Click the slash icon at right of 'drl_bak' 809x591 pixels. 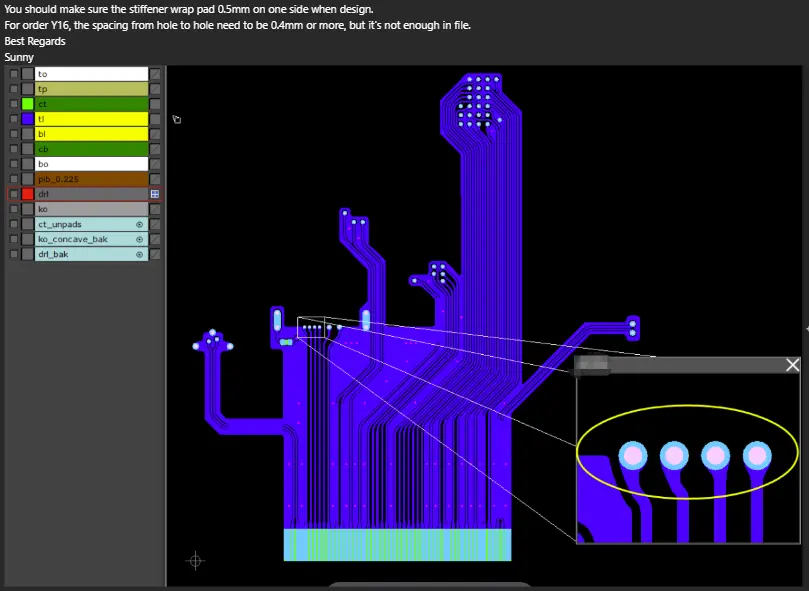point(155,254)
